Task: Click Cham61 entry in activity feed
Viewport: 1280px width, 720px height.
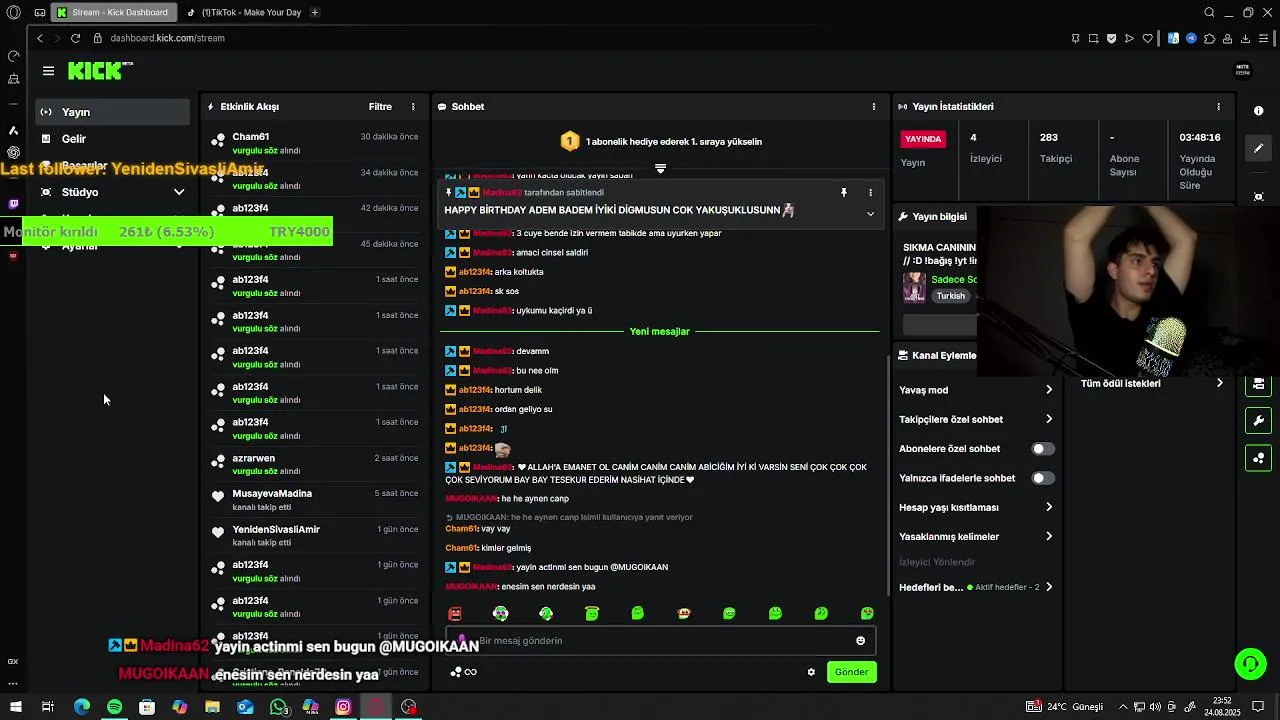Action: click(314, 143)
